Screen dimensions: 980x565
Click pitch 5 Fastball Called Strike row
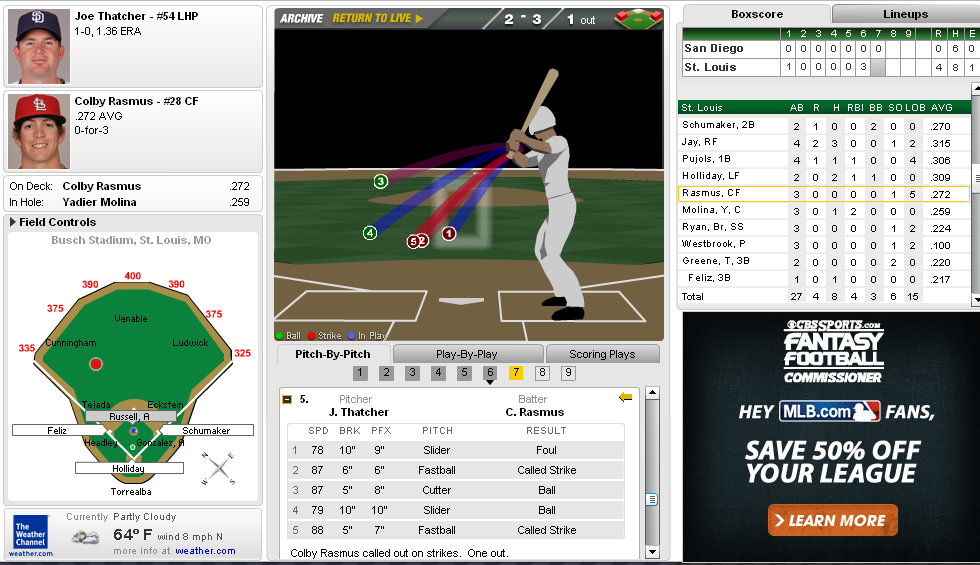coord(456,530)
